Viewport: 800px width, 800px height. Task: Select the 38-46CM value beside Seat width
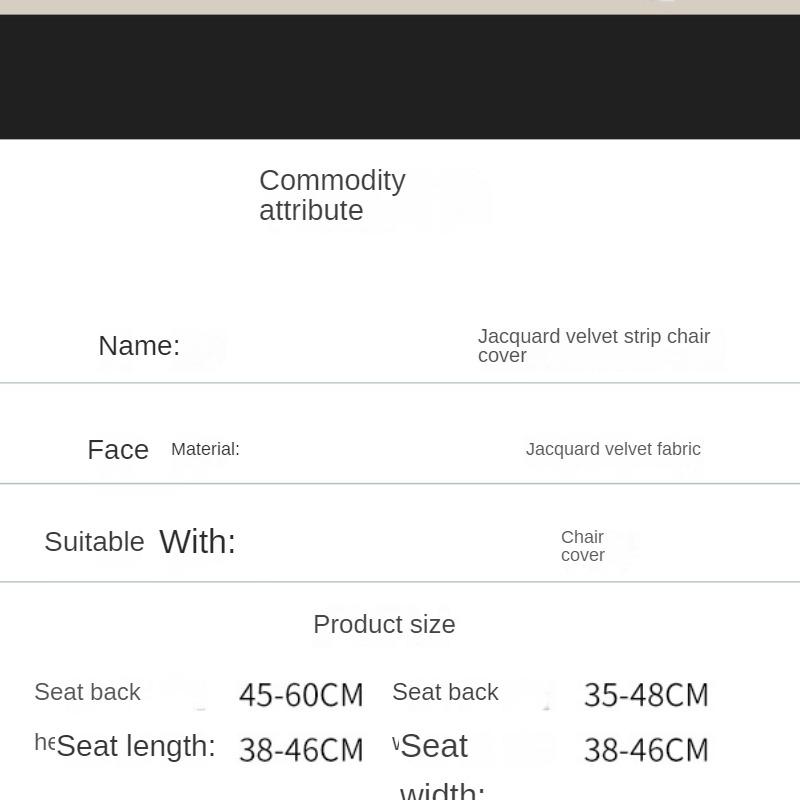(x=646, y=750)
